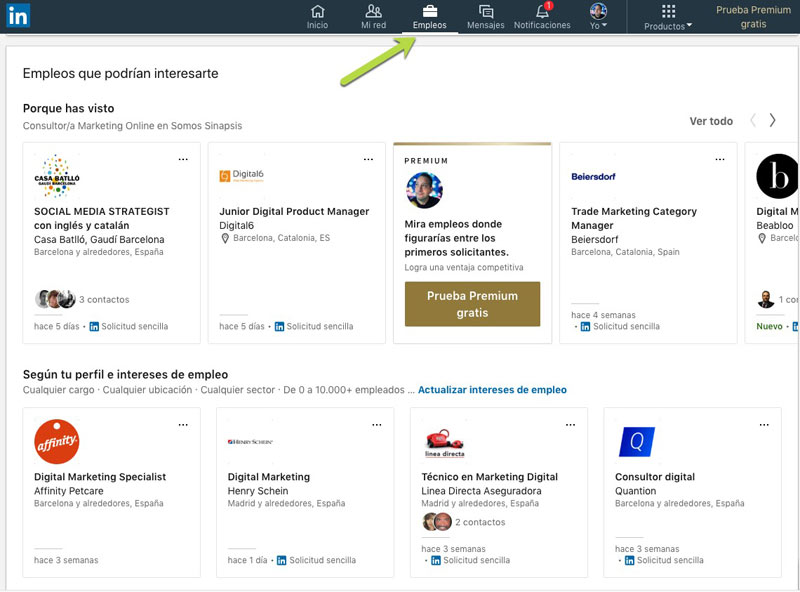Open Técnico en Marketing Digital job
This screenshot has width=800, height=592.
coord(490,477)
